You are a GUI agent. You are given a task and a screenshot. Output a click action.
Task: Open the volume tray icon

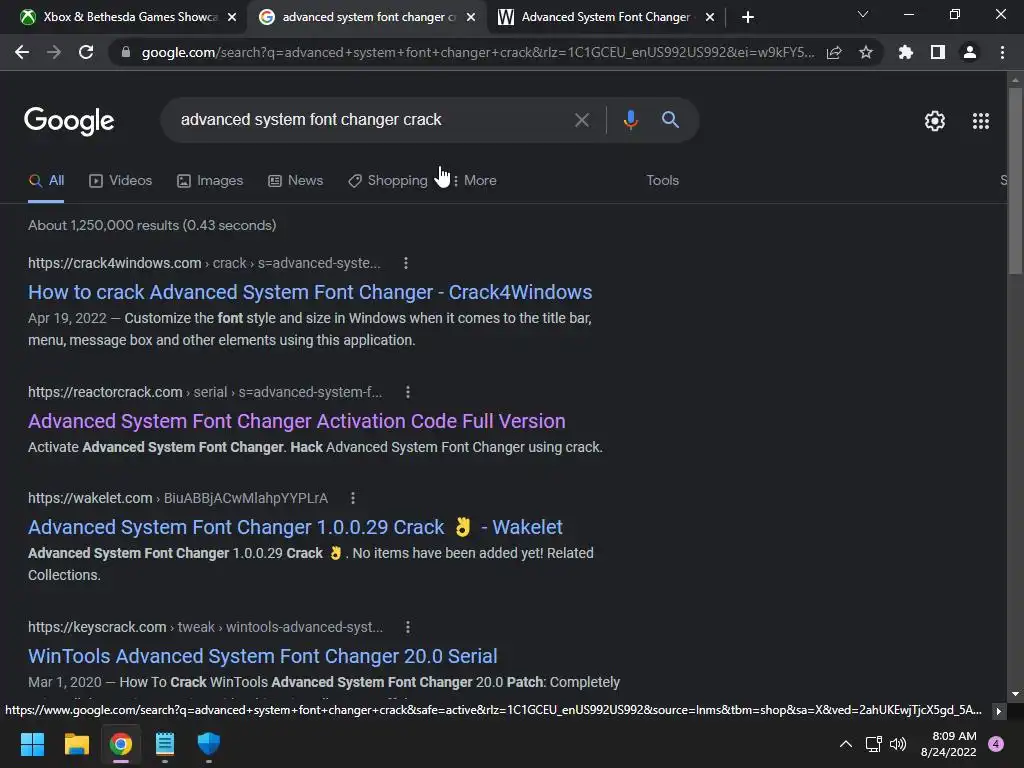898,744
